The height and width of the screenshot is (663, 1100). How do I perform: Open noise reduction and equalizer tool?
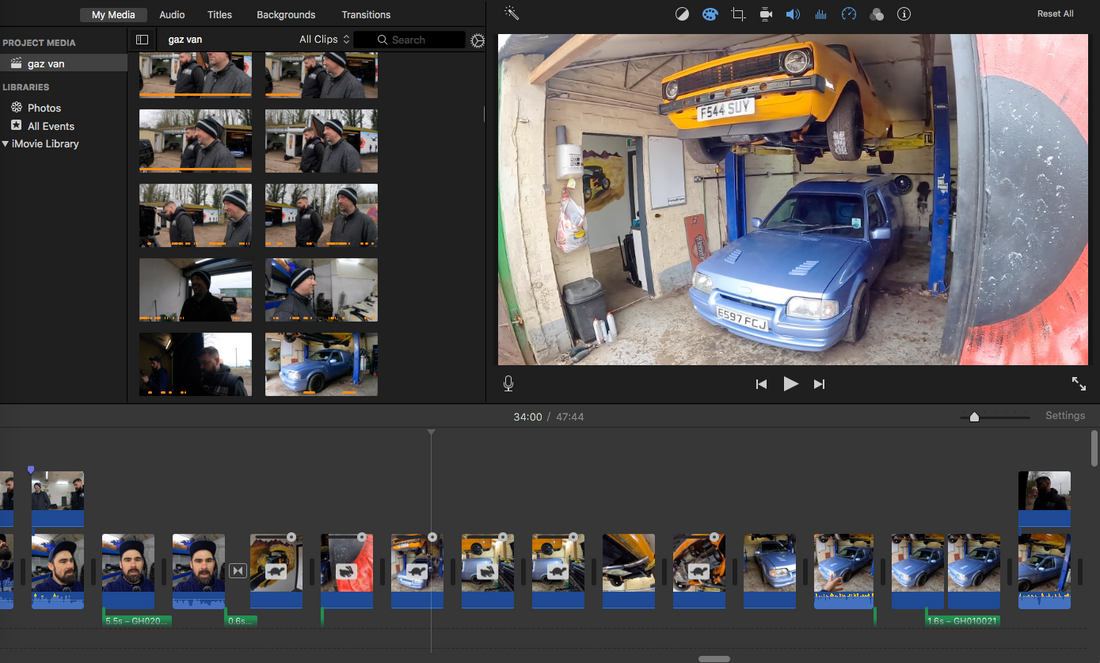(x=820, y=14)
